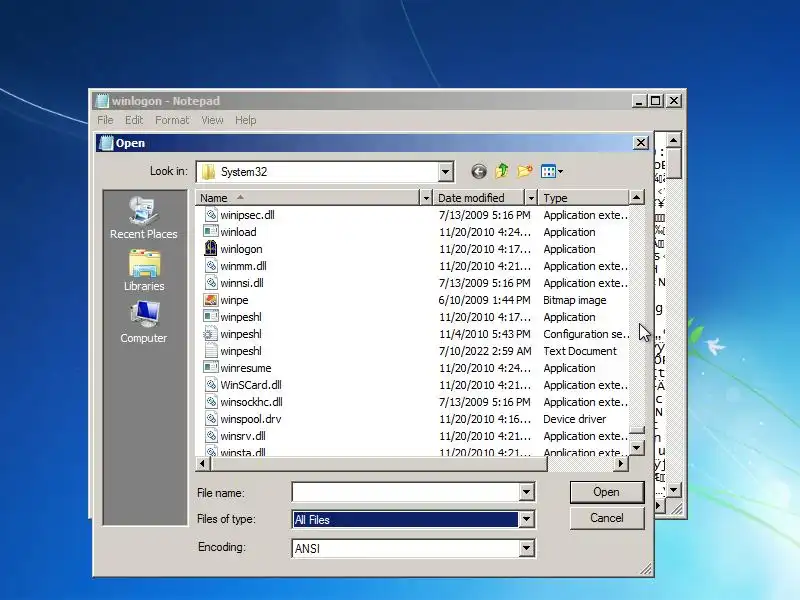Viewport: 800px width, 600px height.
Task: Click the 7/10/2022 2:59 AM date cell
Action: pyautogui.click(x=485, y=351)
